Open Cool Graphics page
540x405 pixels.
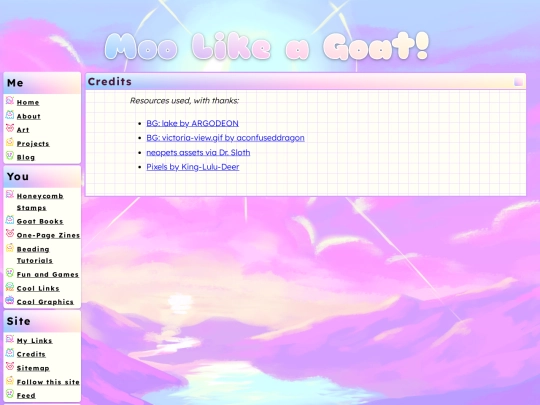pyautogui.click(x=45, y=302)
